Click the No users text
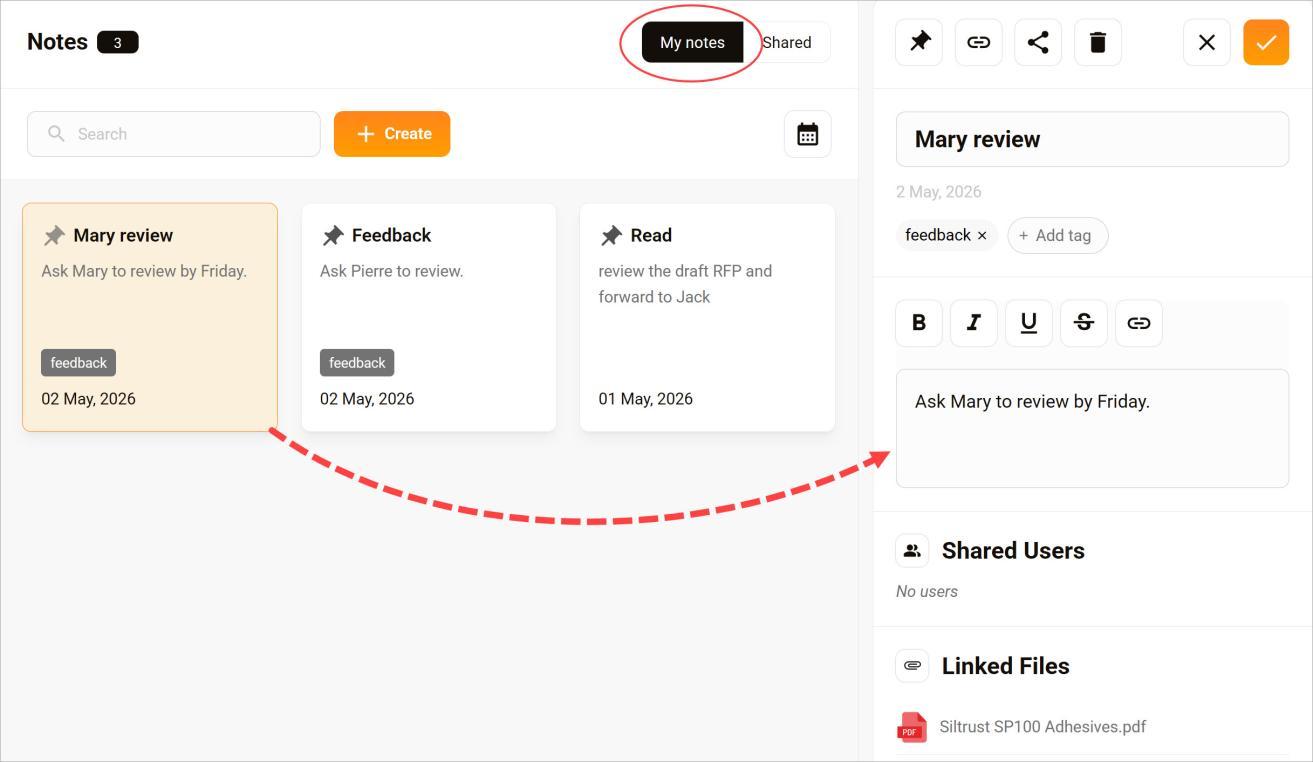 (x=927, y=591)
